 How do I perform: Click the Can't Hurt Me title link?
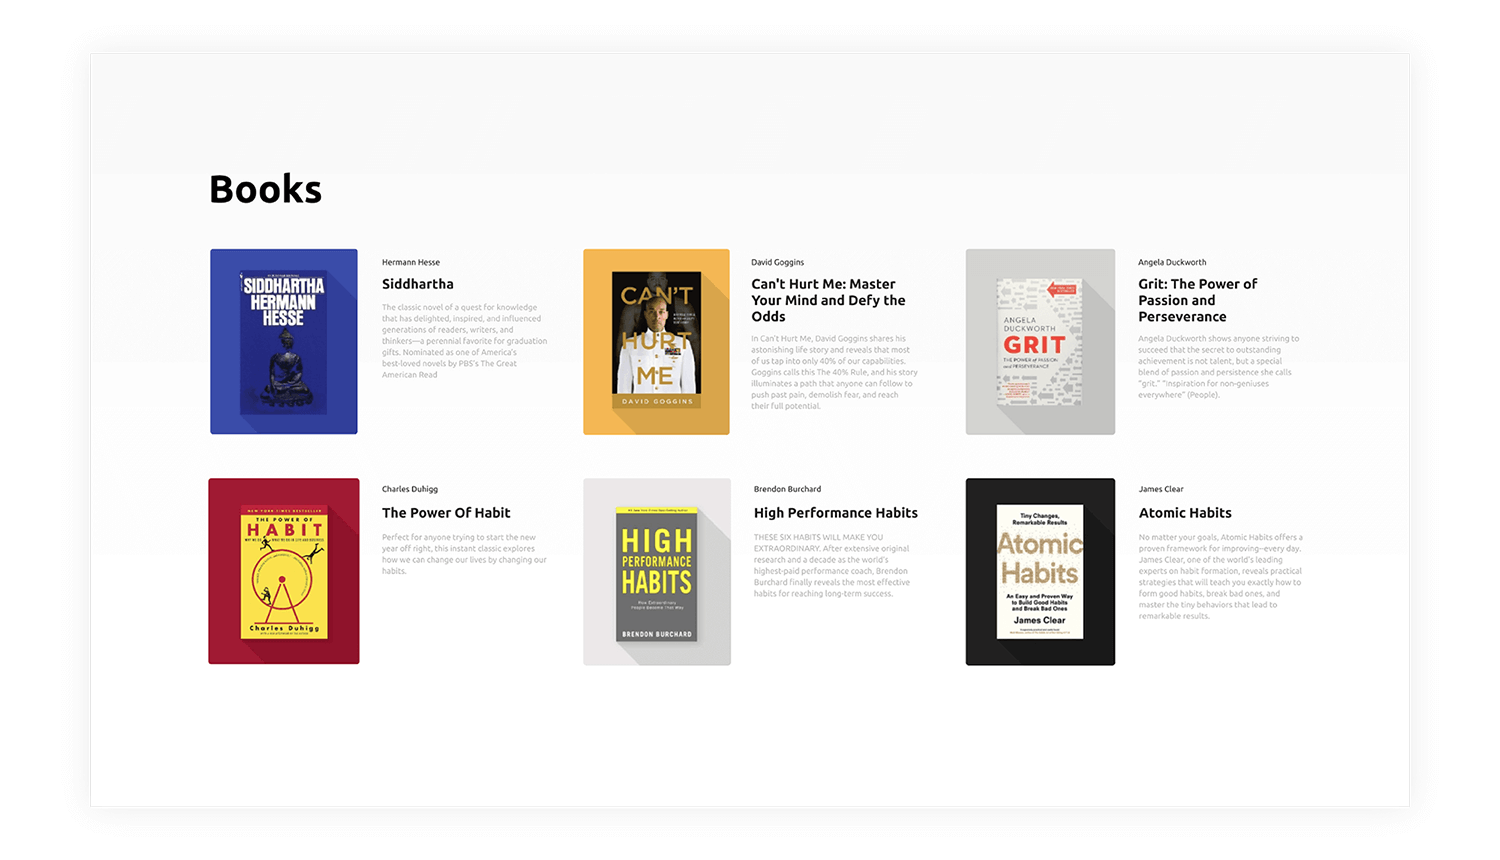click(829, 300)
